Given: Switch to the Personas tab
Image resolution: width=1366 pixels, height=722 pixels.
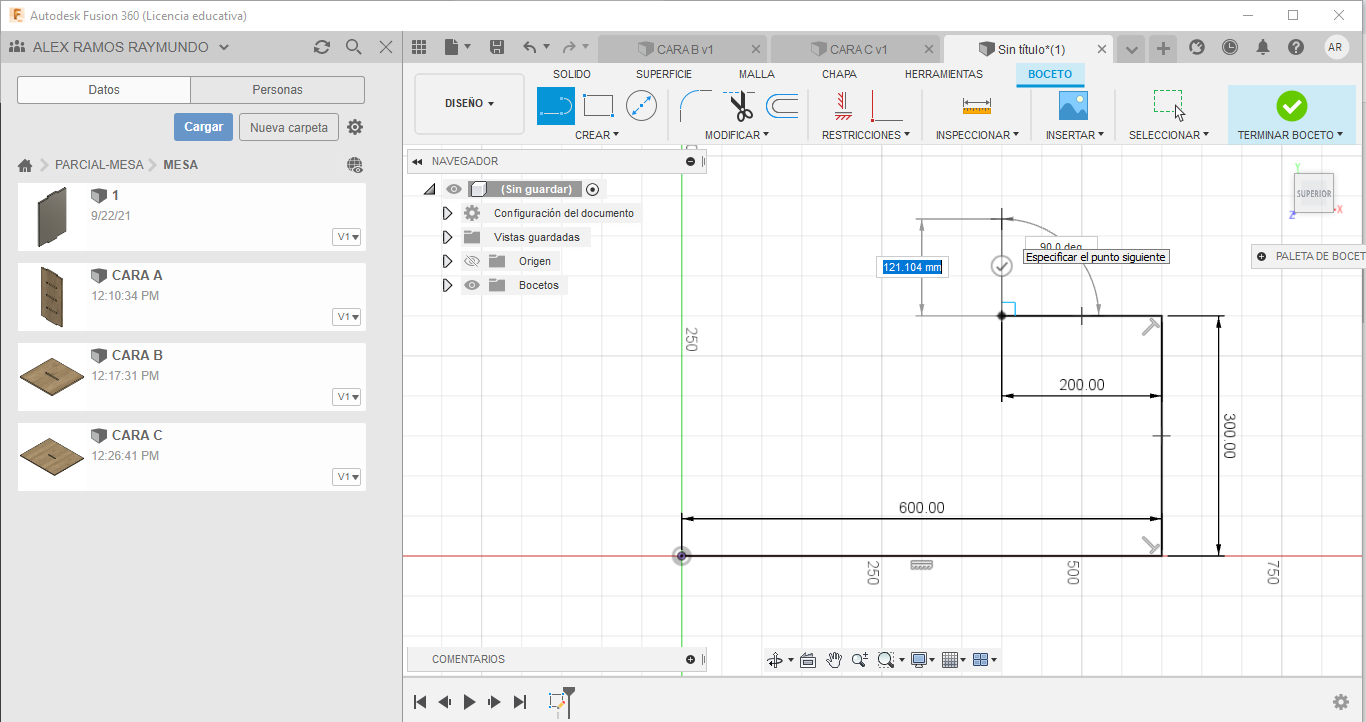Looking at the screenshot, I should pos(277,90).
